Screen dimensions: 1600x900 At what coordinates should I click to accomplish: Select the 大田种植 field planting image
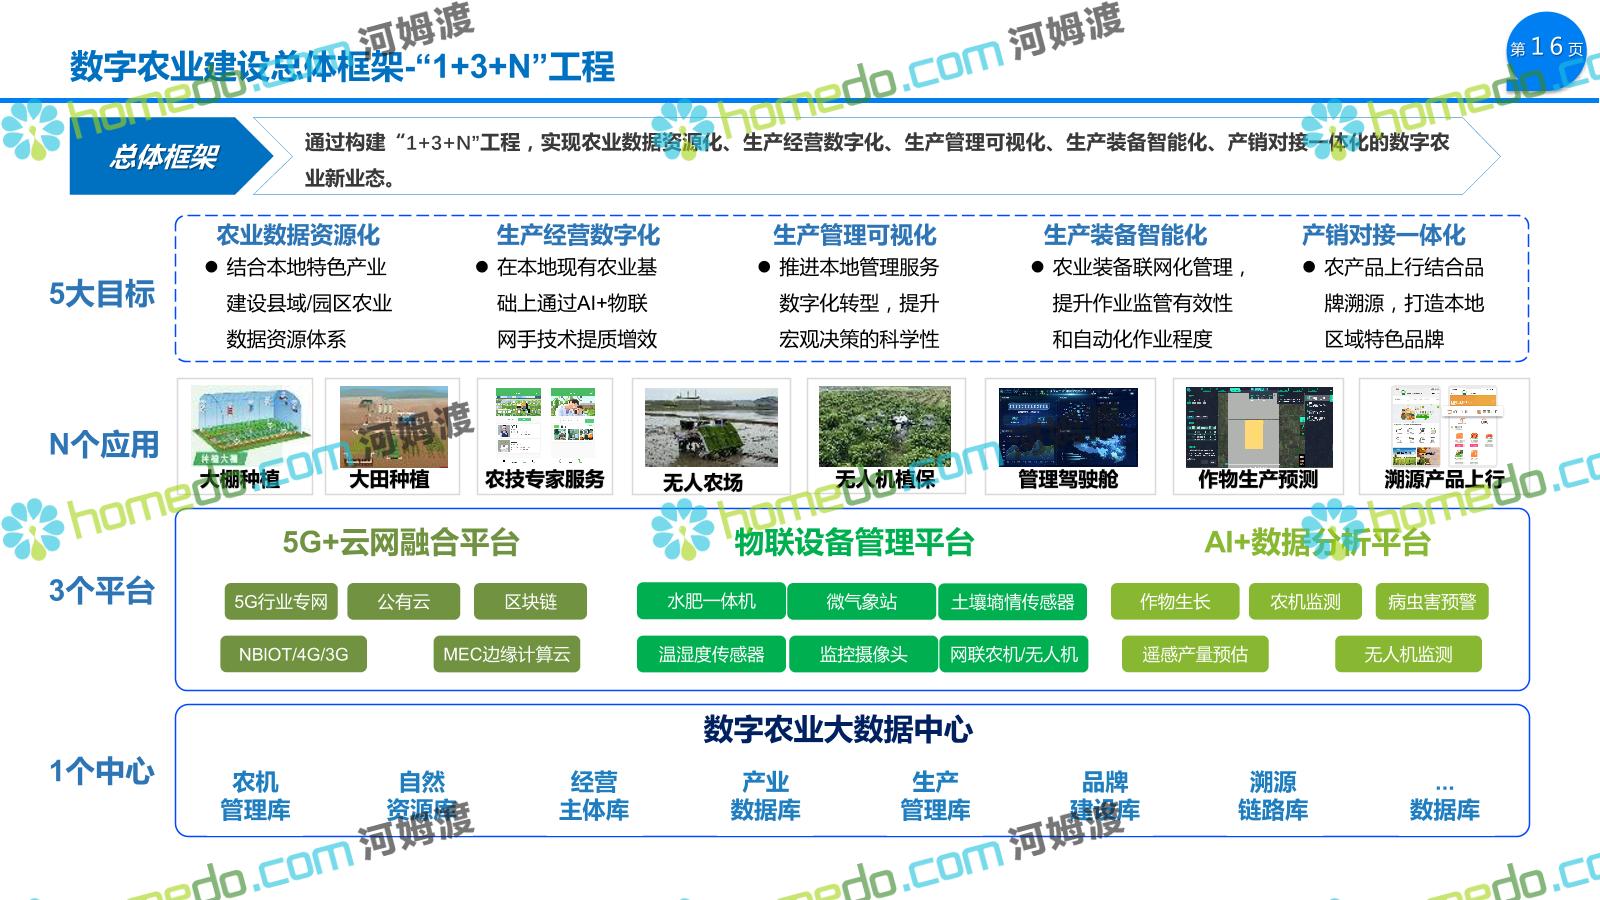[x=394, y=427]
